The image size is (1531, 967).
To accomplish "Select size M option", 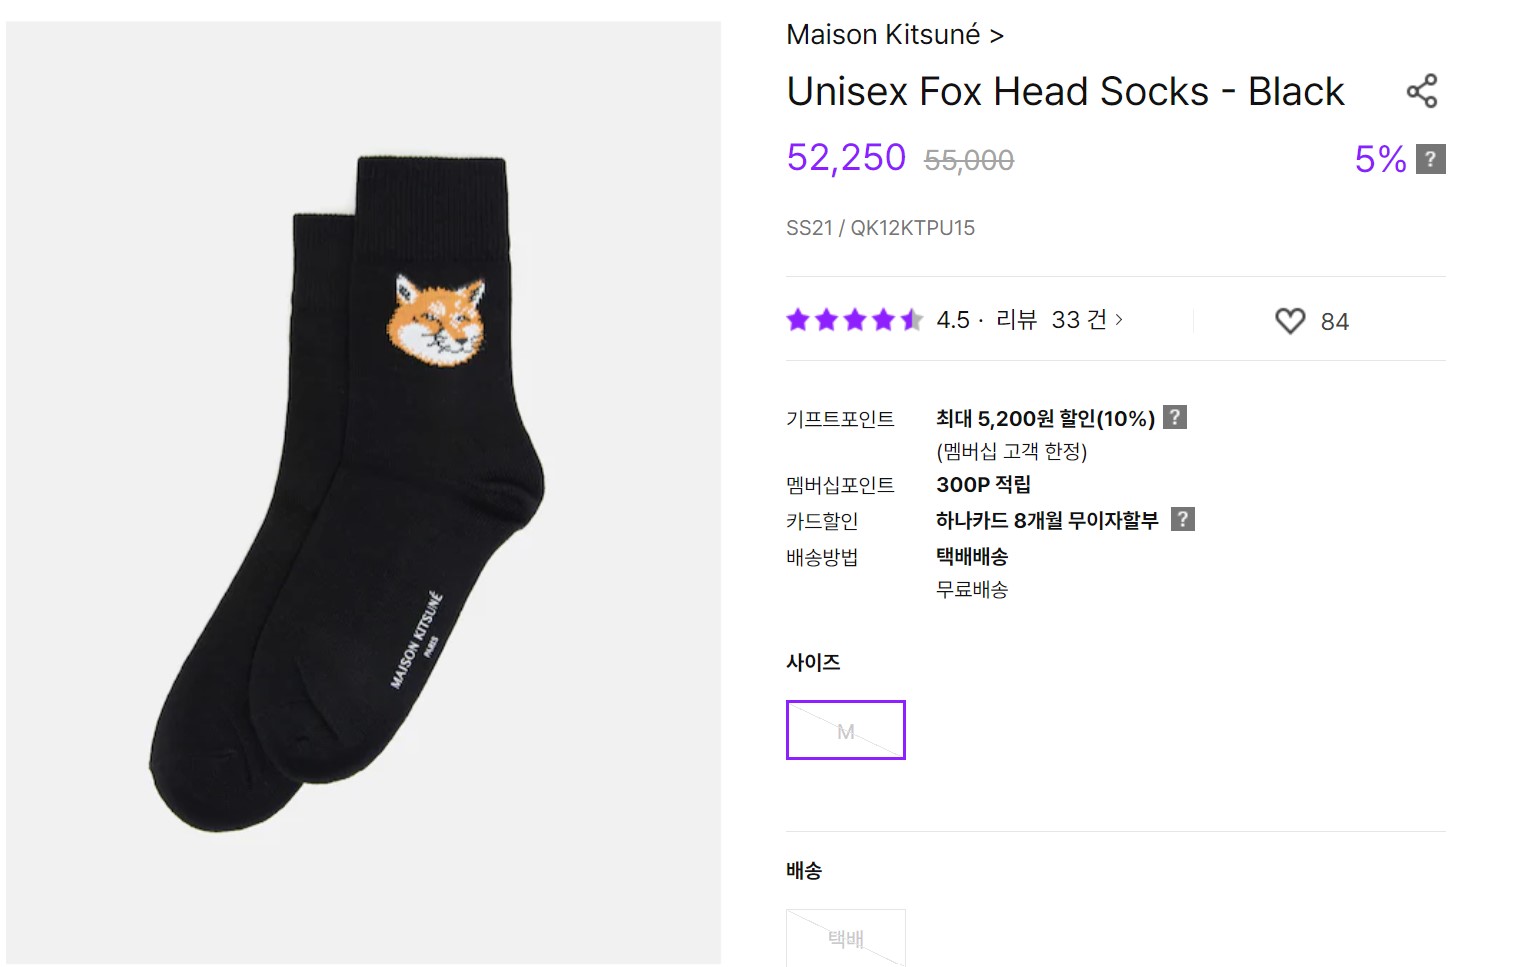I will (845, 730).
